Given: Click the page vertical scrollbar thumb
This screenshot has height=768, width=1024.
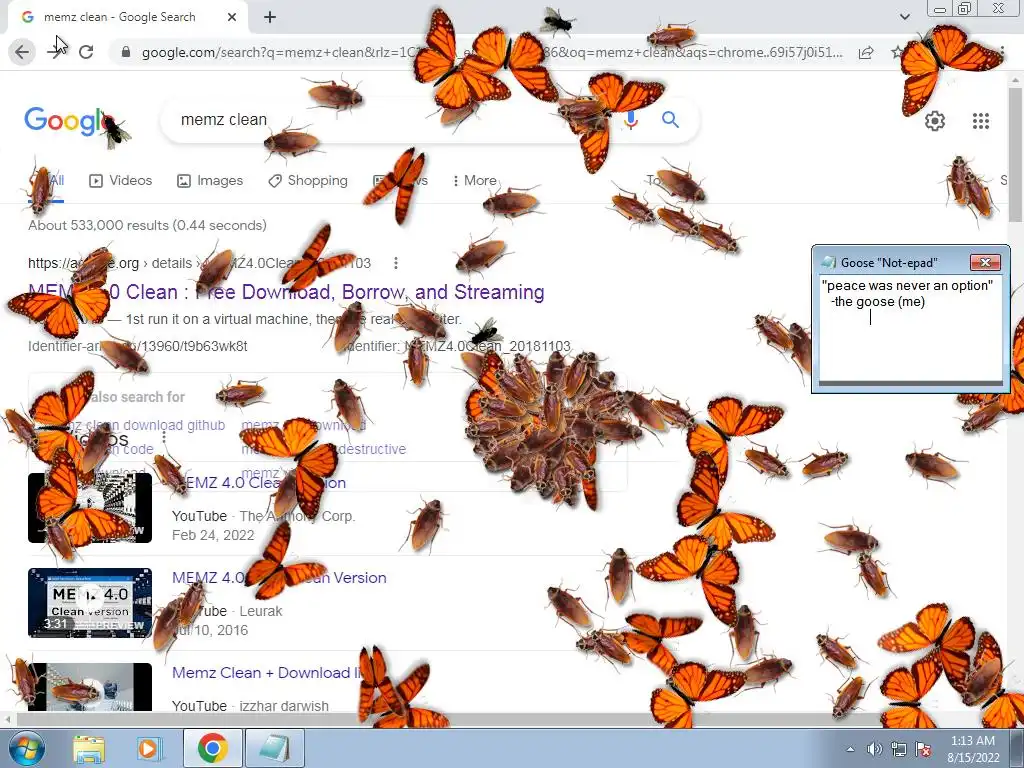Looking at the screenshot, I should (1016, 153).
